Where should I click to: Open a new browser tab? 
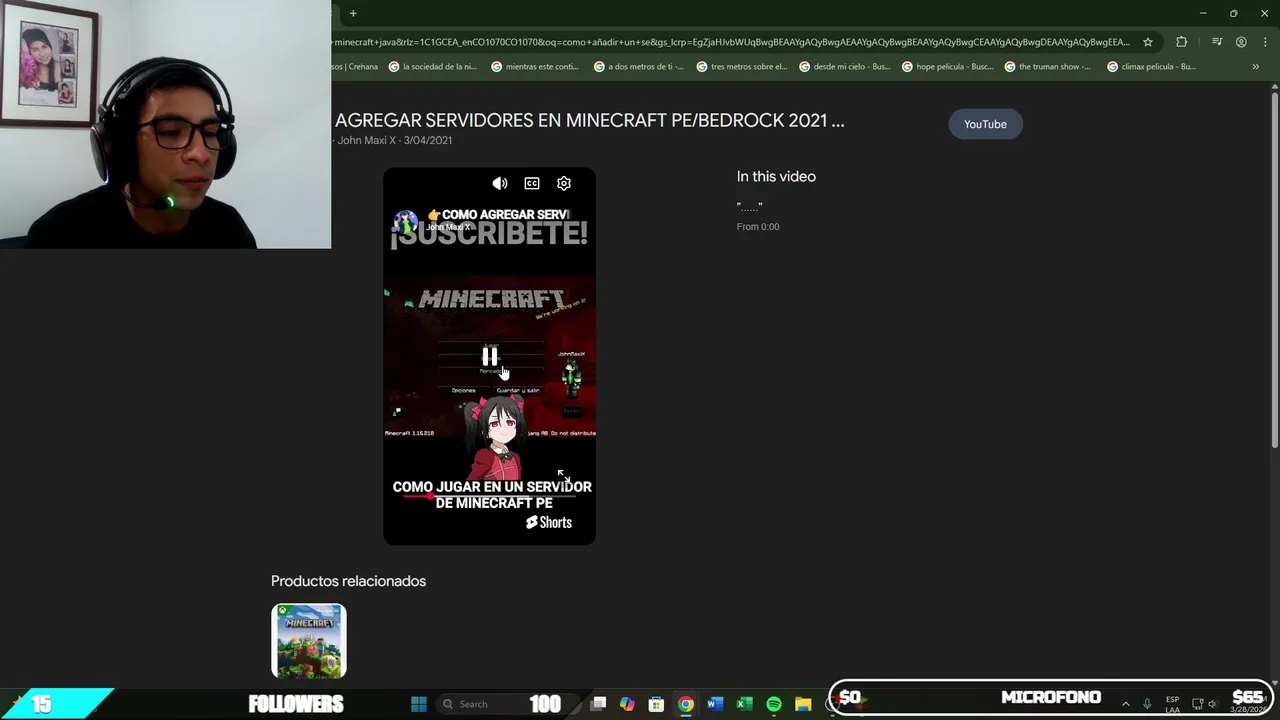click(353, 13)
